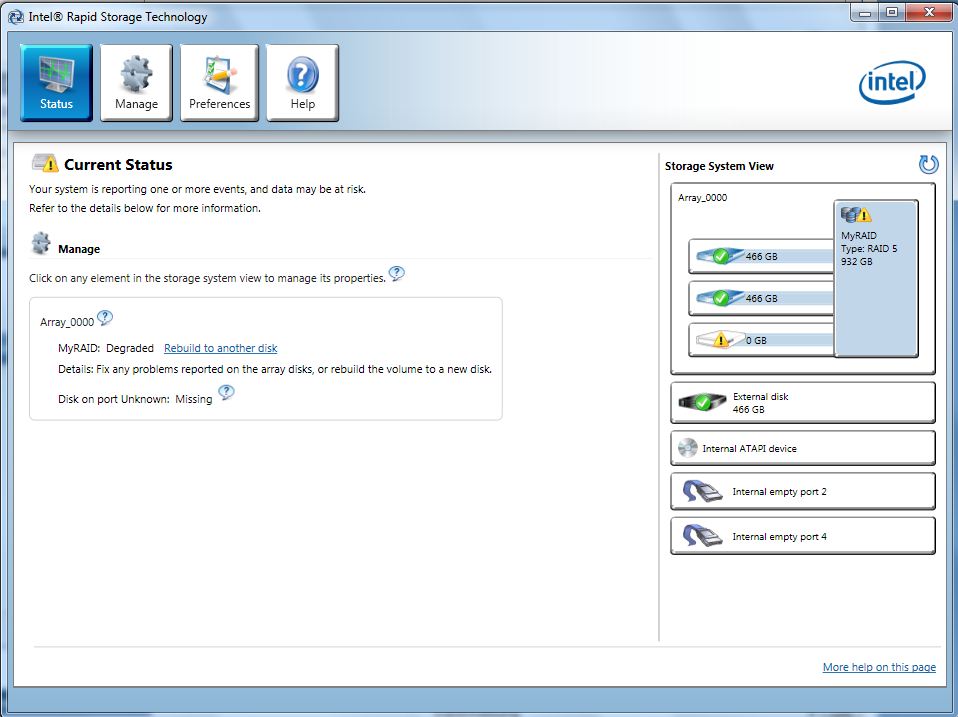Screen dimensions: 958x717
Task: Close the Intel Rapid Storage Technology window
Action: pyautogui.click(x=929, y=12)
